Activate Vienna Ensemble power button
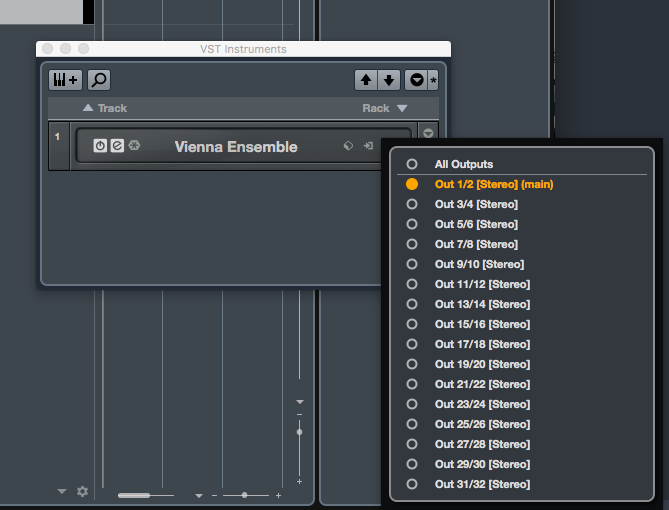Image resolution: width=669 pixels, height=510 pixels. tap(100, 146)
